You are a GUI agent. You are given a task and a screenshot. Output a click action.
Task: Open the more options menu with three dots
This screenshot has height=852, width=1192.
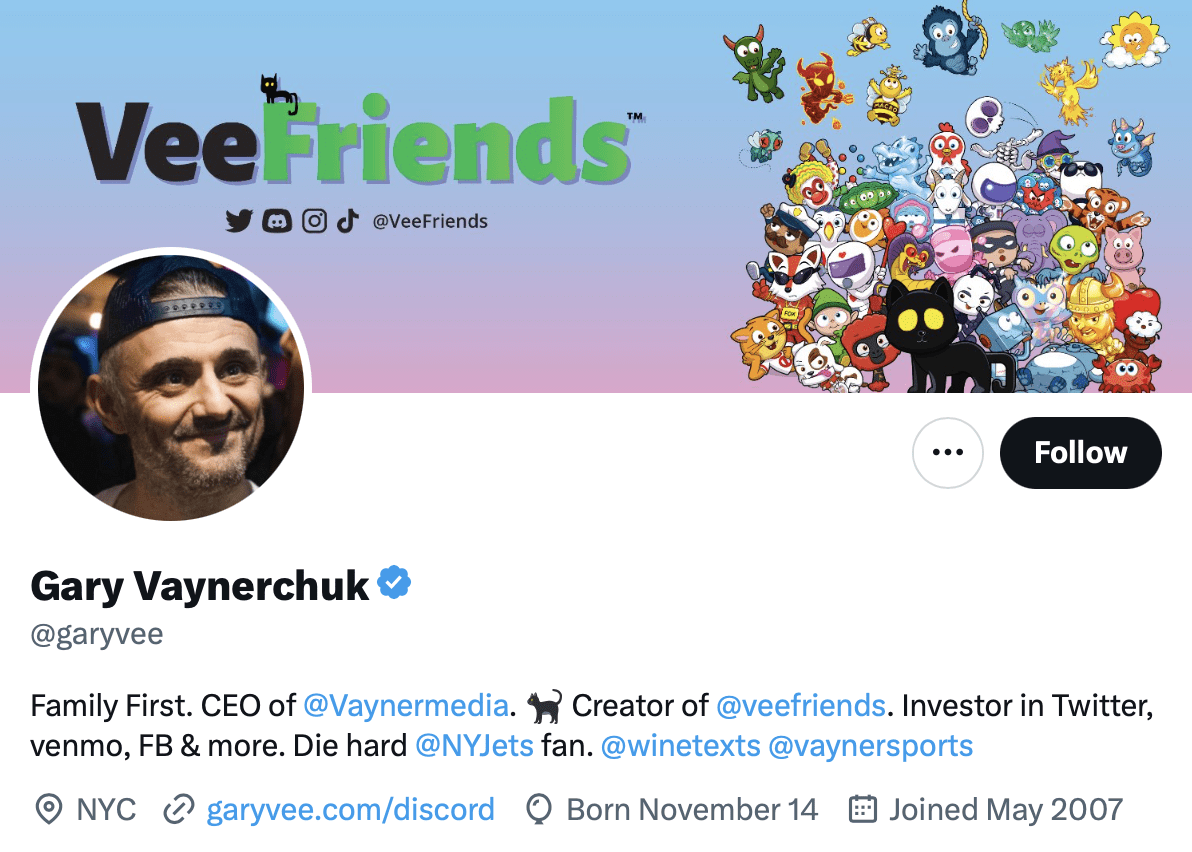(x=948, y=453)
